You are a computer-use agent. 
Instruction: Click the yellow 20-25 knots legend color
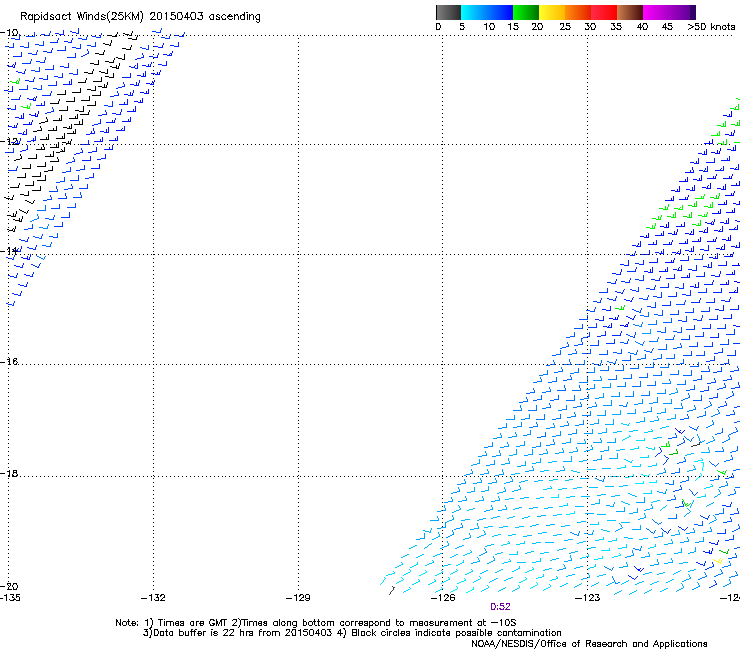click(552, 12)
